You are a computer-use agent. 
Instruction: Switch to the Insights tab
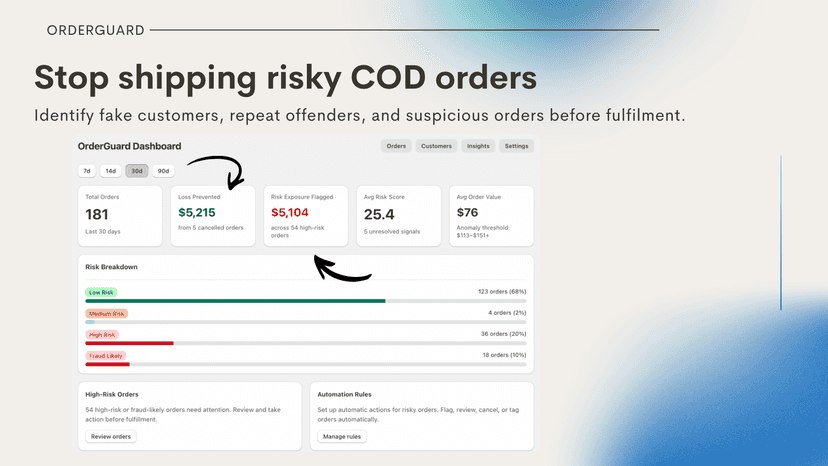(478, 146)
